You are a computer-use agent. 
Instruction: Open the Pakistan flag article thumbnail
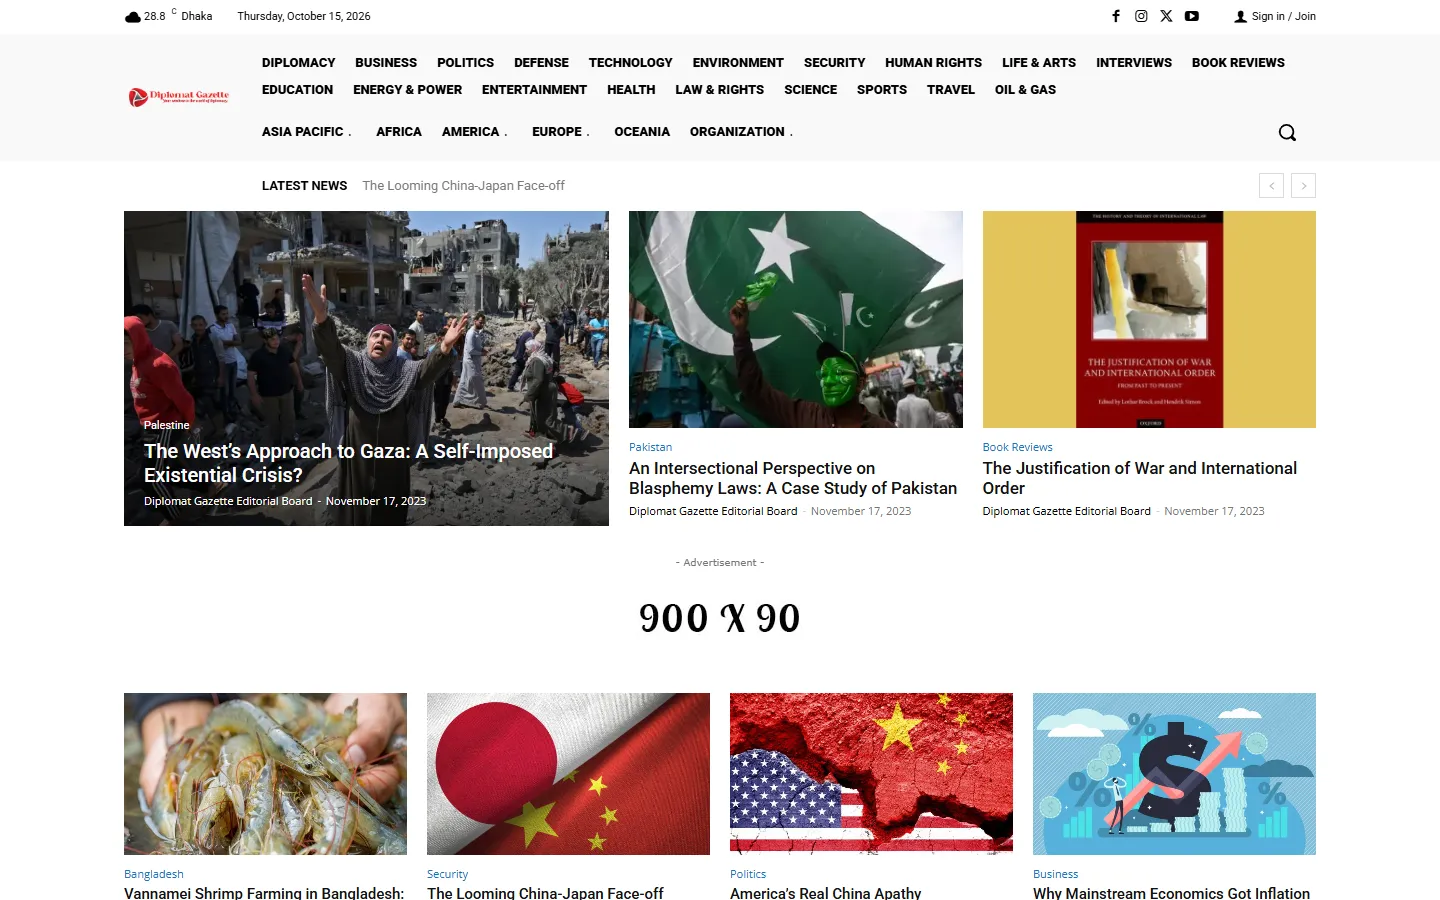pos(796,319)
